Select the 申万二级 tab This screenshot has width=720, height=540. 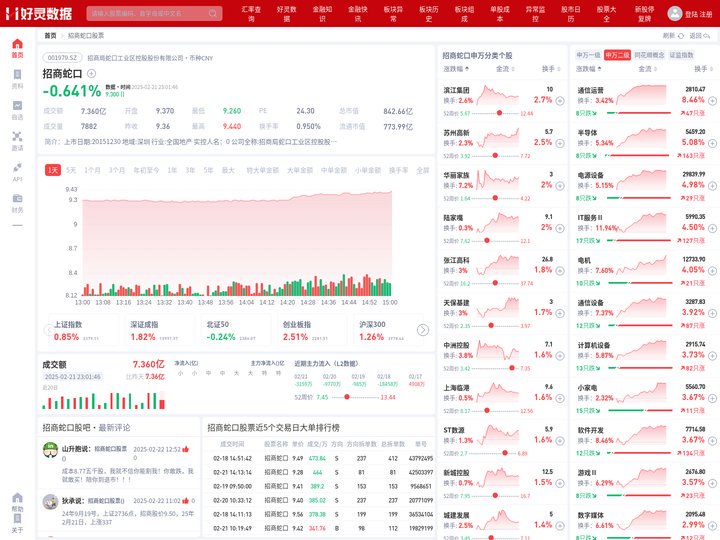point(617,55)
